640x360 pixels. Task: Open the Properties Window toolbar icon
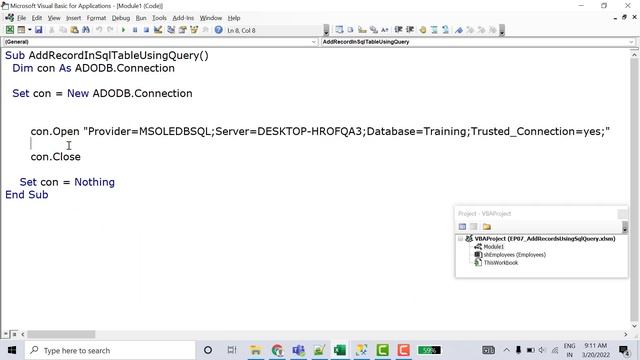coord(182,30)
